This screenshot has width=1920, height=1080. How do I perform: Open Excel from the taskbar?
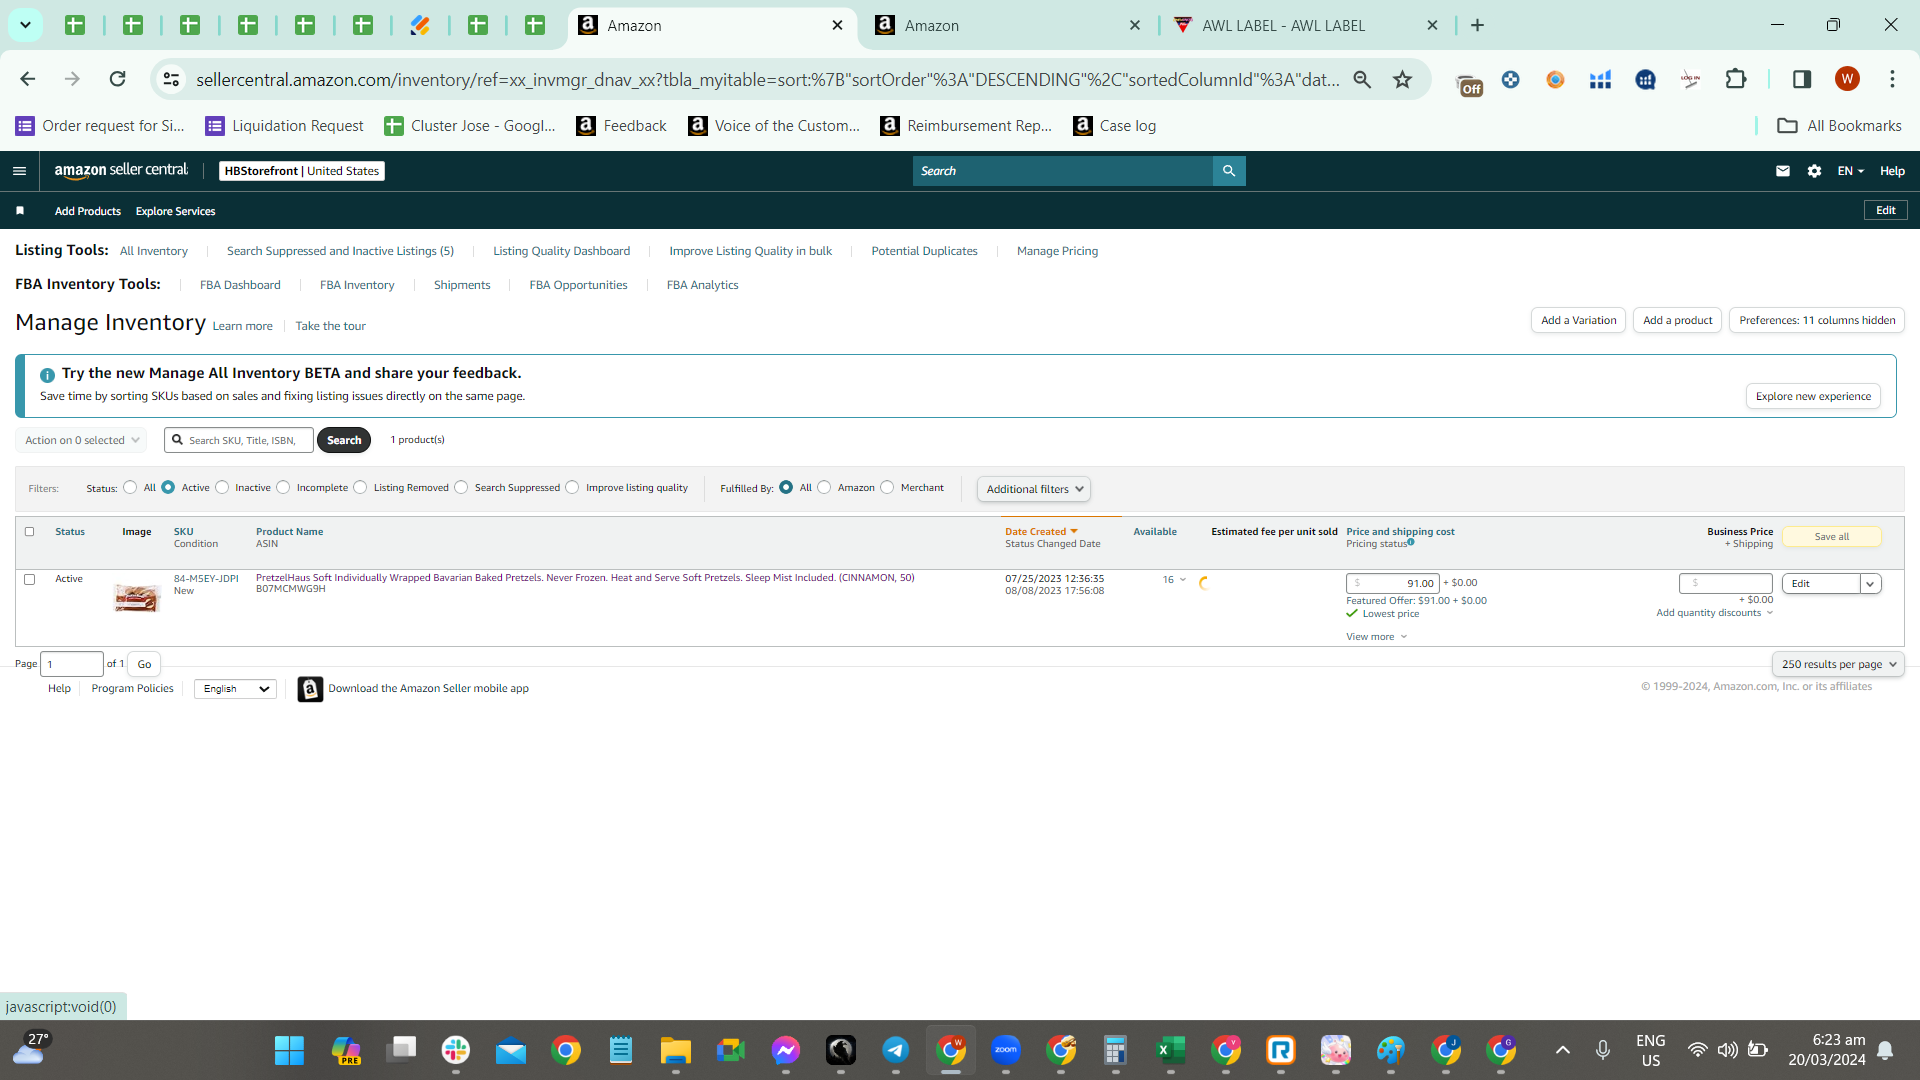pyautogui.click(x=1170, y=1050)
